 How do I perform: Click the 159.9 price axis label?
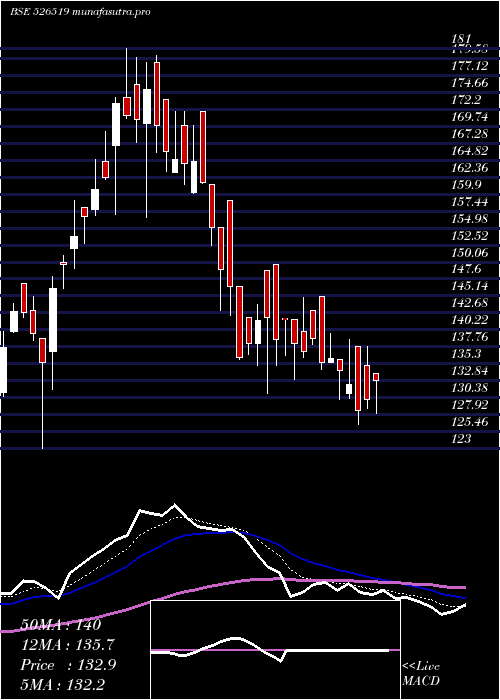pyautogui.click(x=466, y=185)
